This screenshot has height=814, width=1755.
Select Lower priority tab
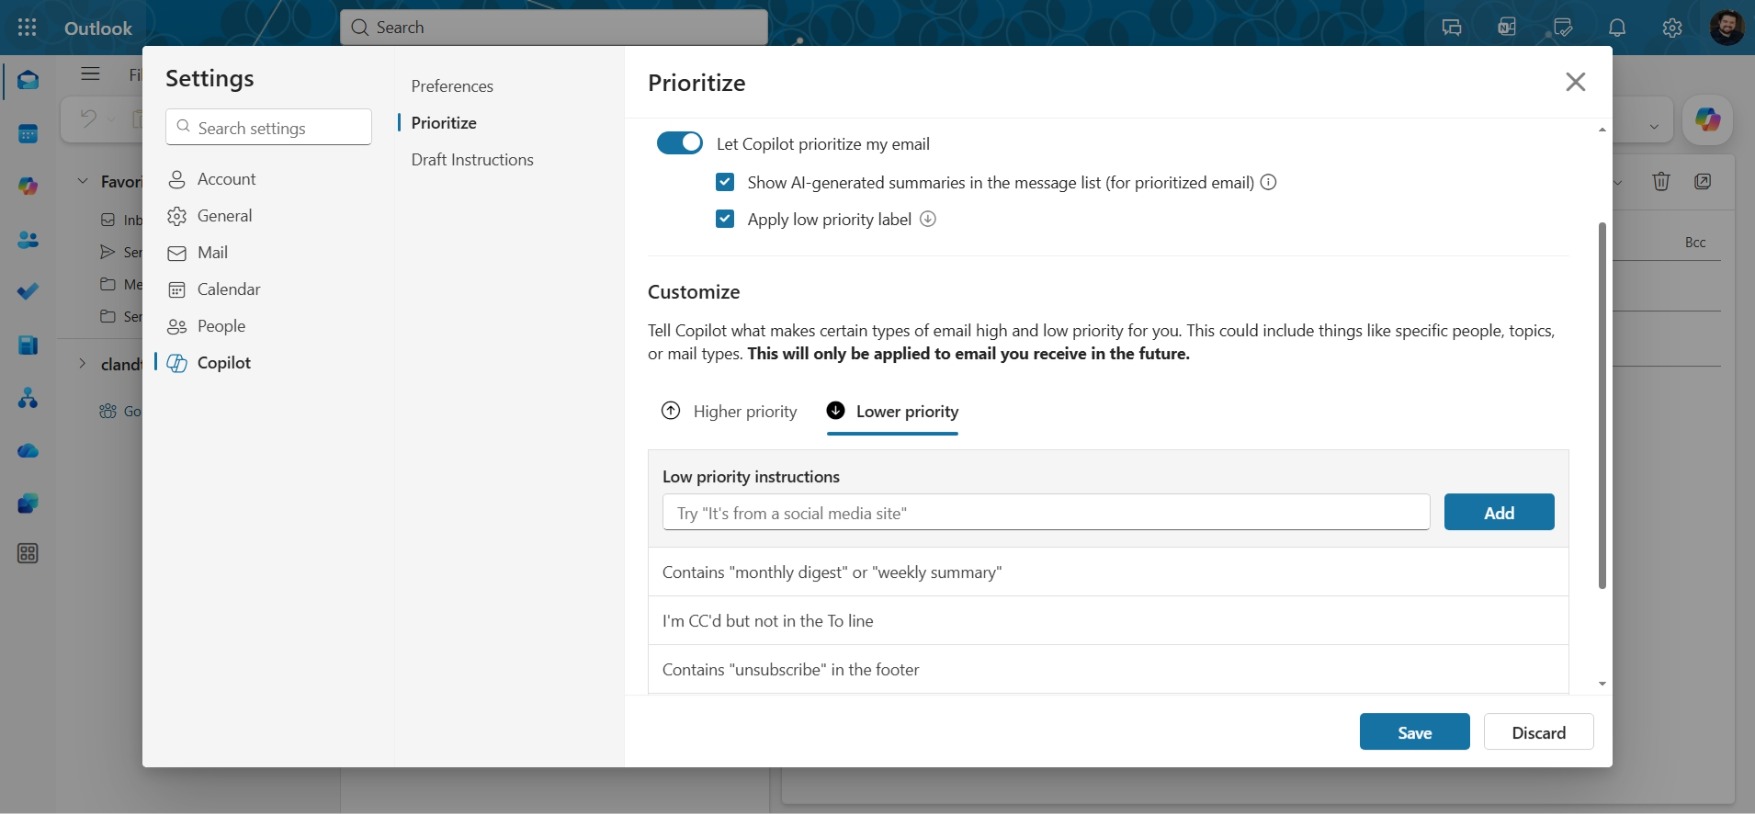point(892,411)
